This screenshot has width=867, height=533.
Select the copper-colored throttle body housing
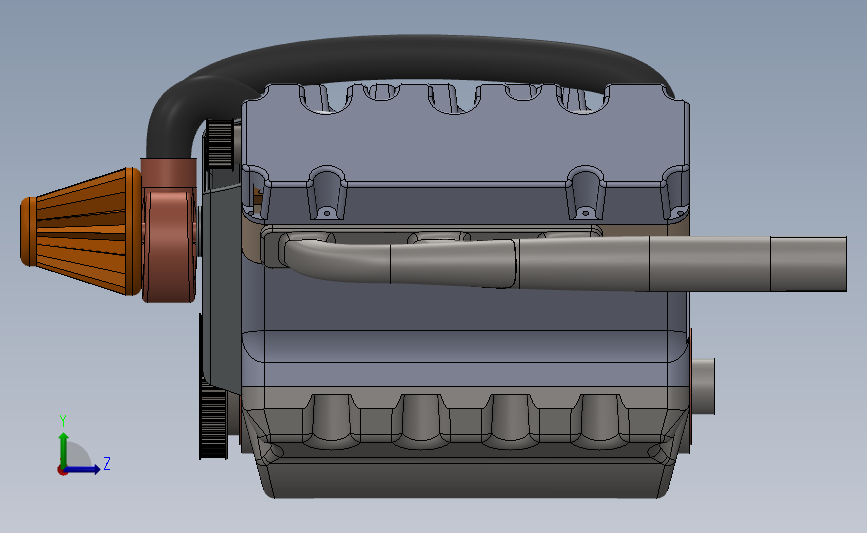[169, 231]
